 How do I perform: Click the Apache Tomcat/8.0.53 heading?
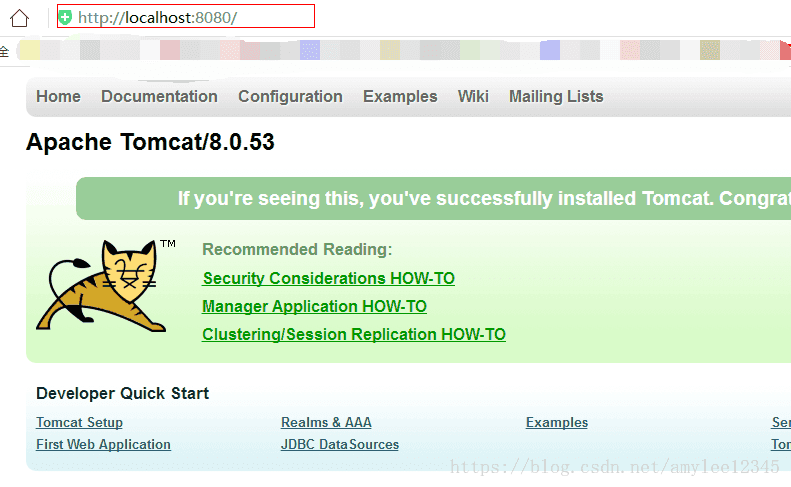(150, 142)
